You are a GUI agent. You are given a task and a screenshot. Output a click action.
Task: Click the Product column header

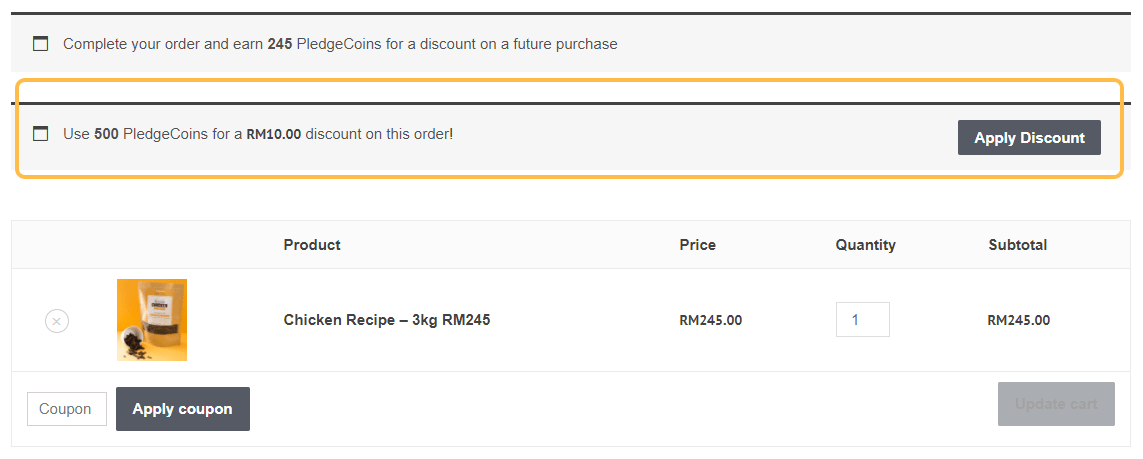coord(312,245)
